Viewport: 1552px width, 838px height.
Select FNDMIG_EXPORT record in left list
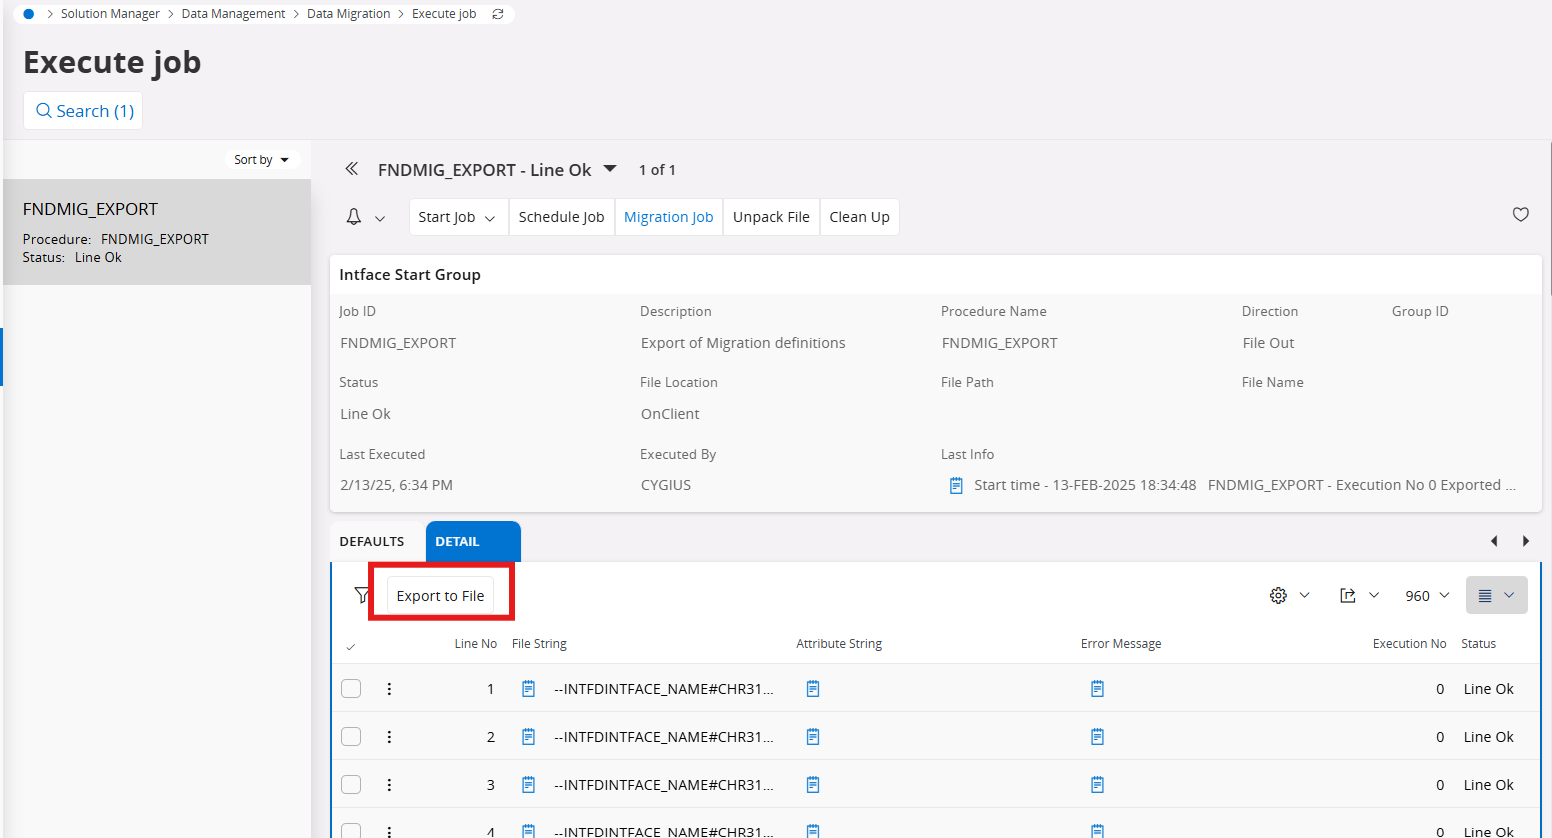[x=157, y=232]
